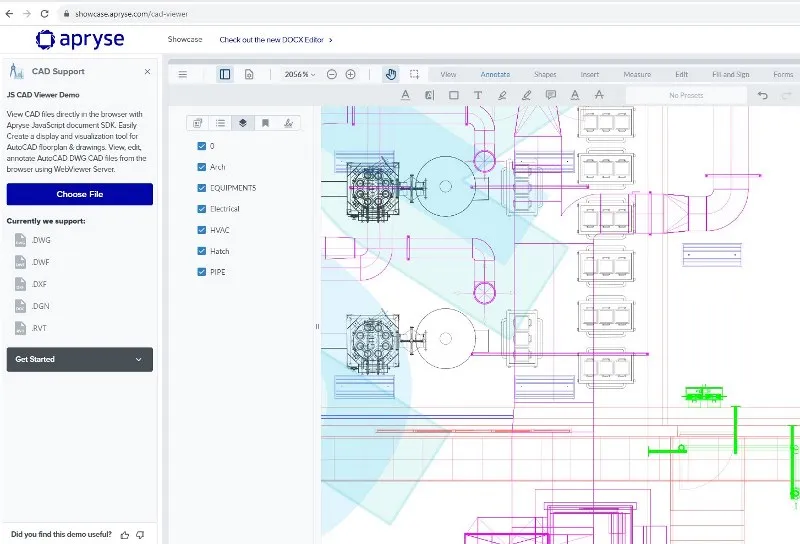Toggle the Electrical layer checkbox
The width and height of the screenshot is (800, 544).
[x=202, y=209]
